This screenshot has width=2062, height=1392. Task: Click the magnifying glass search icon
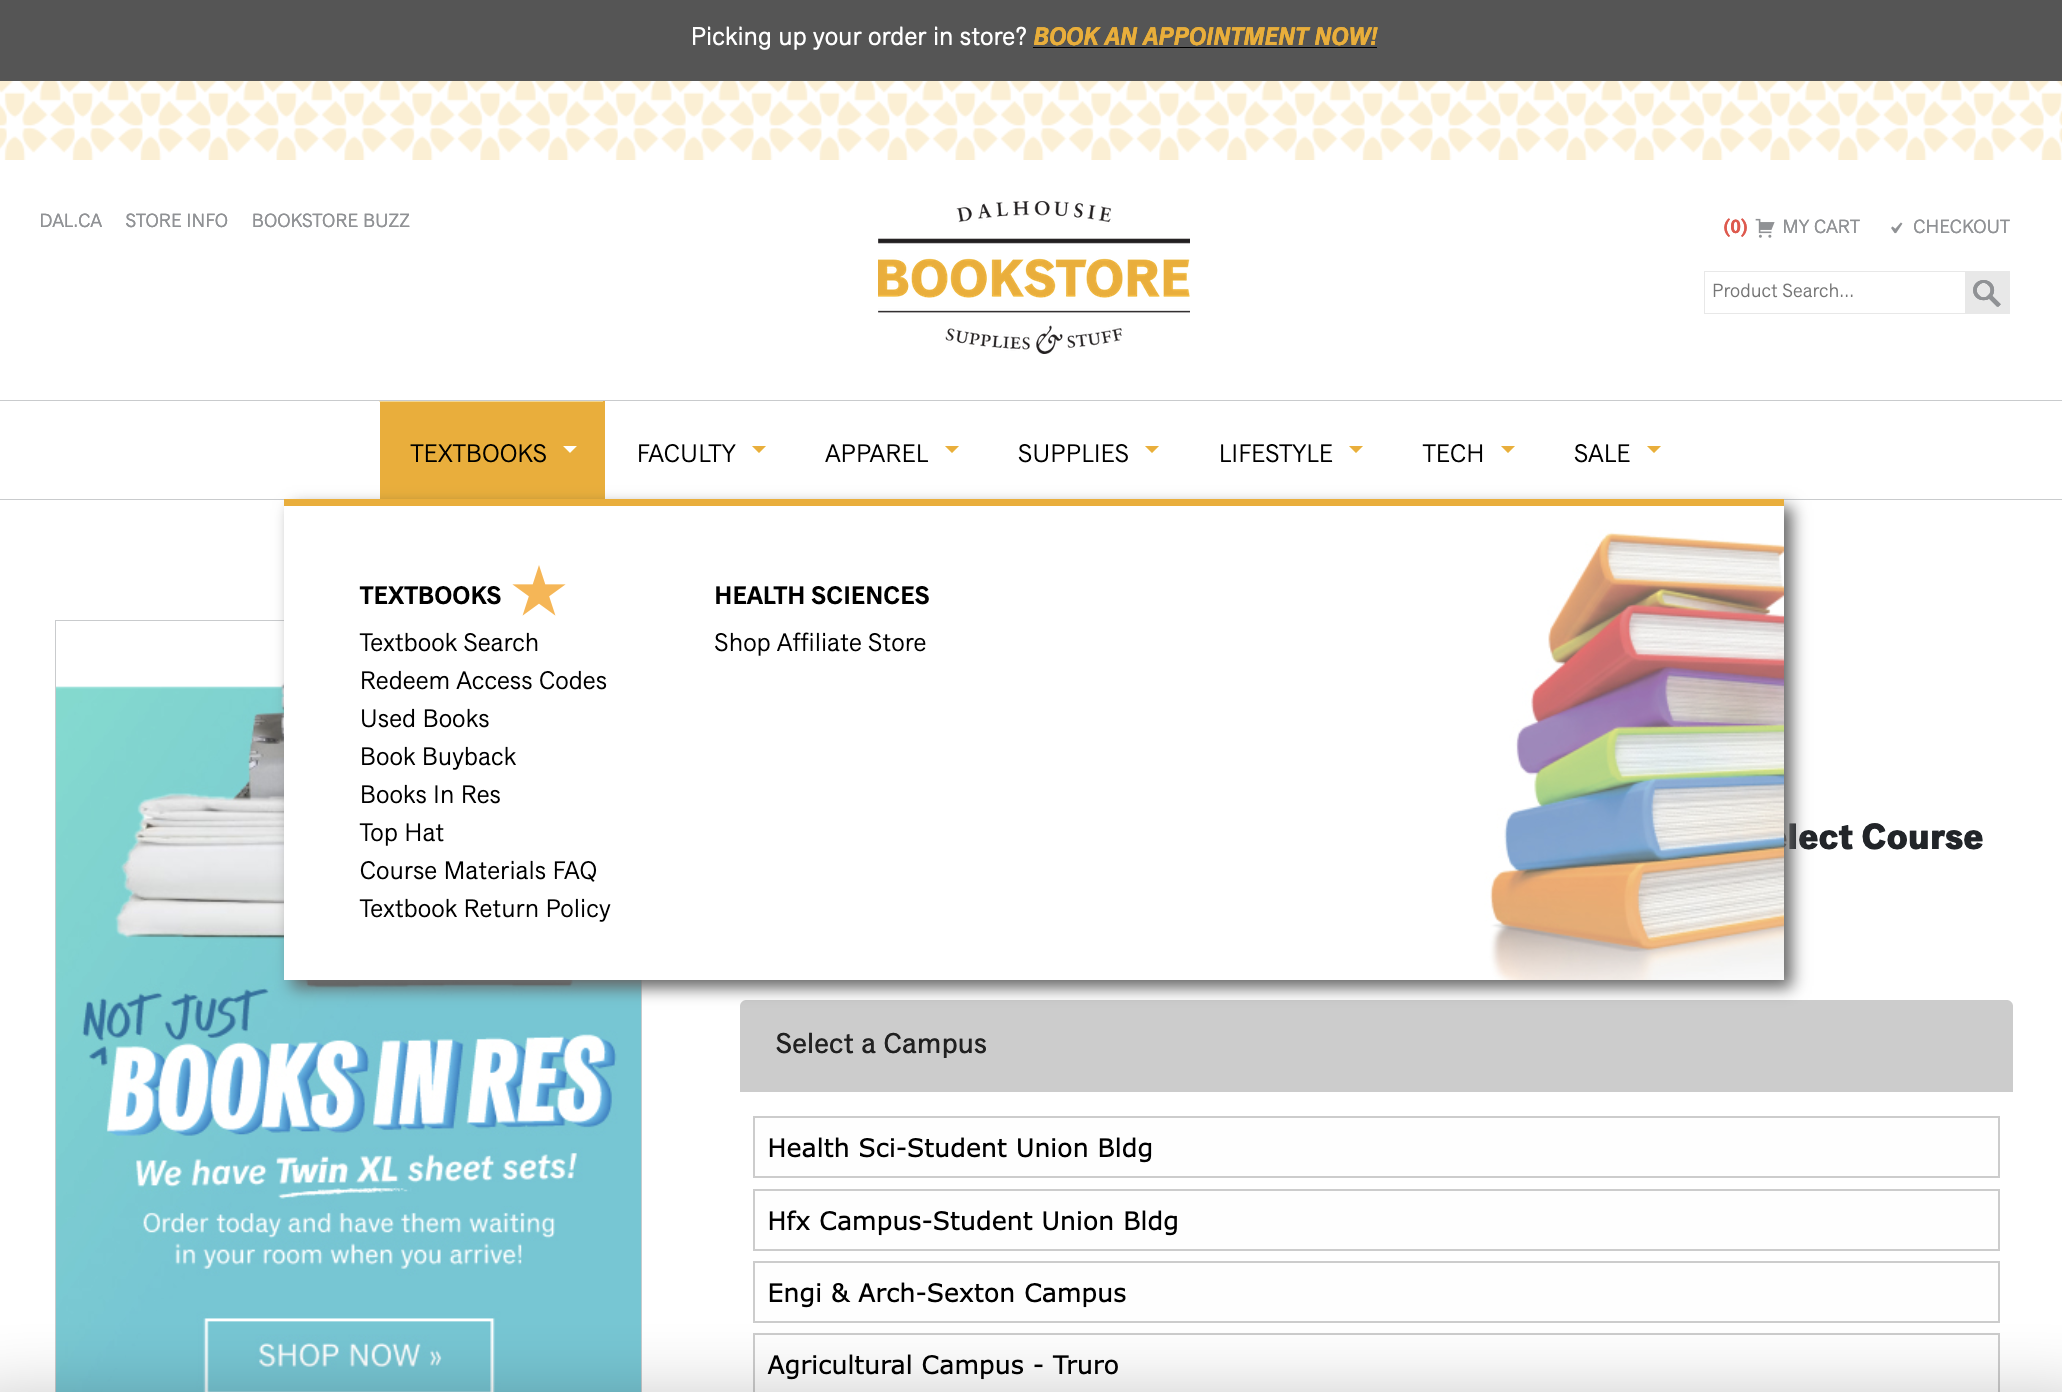(1986, 292)
